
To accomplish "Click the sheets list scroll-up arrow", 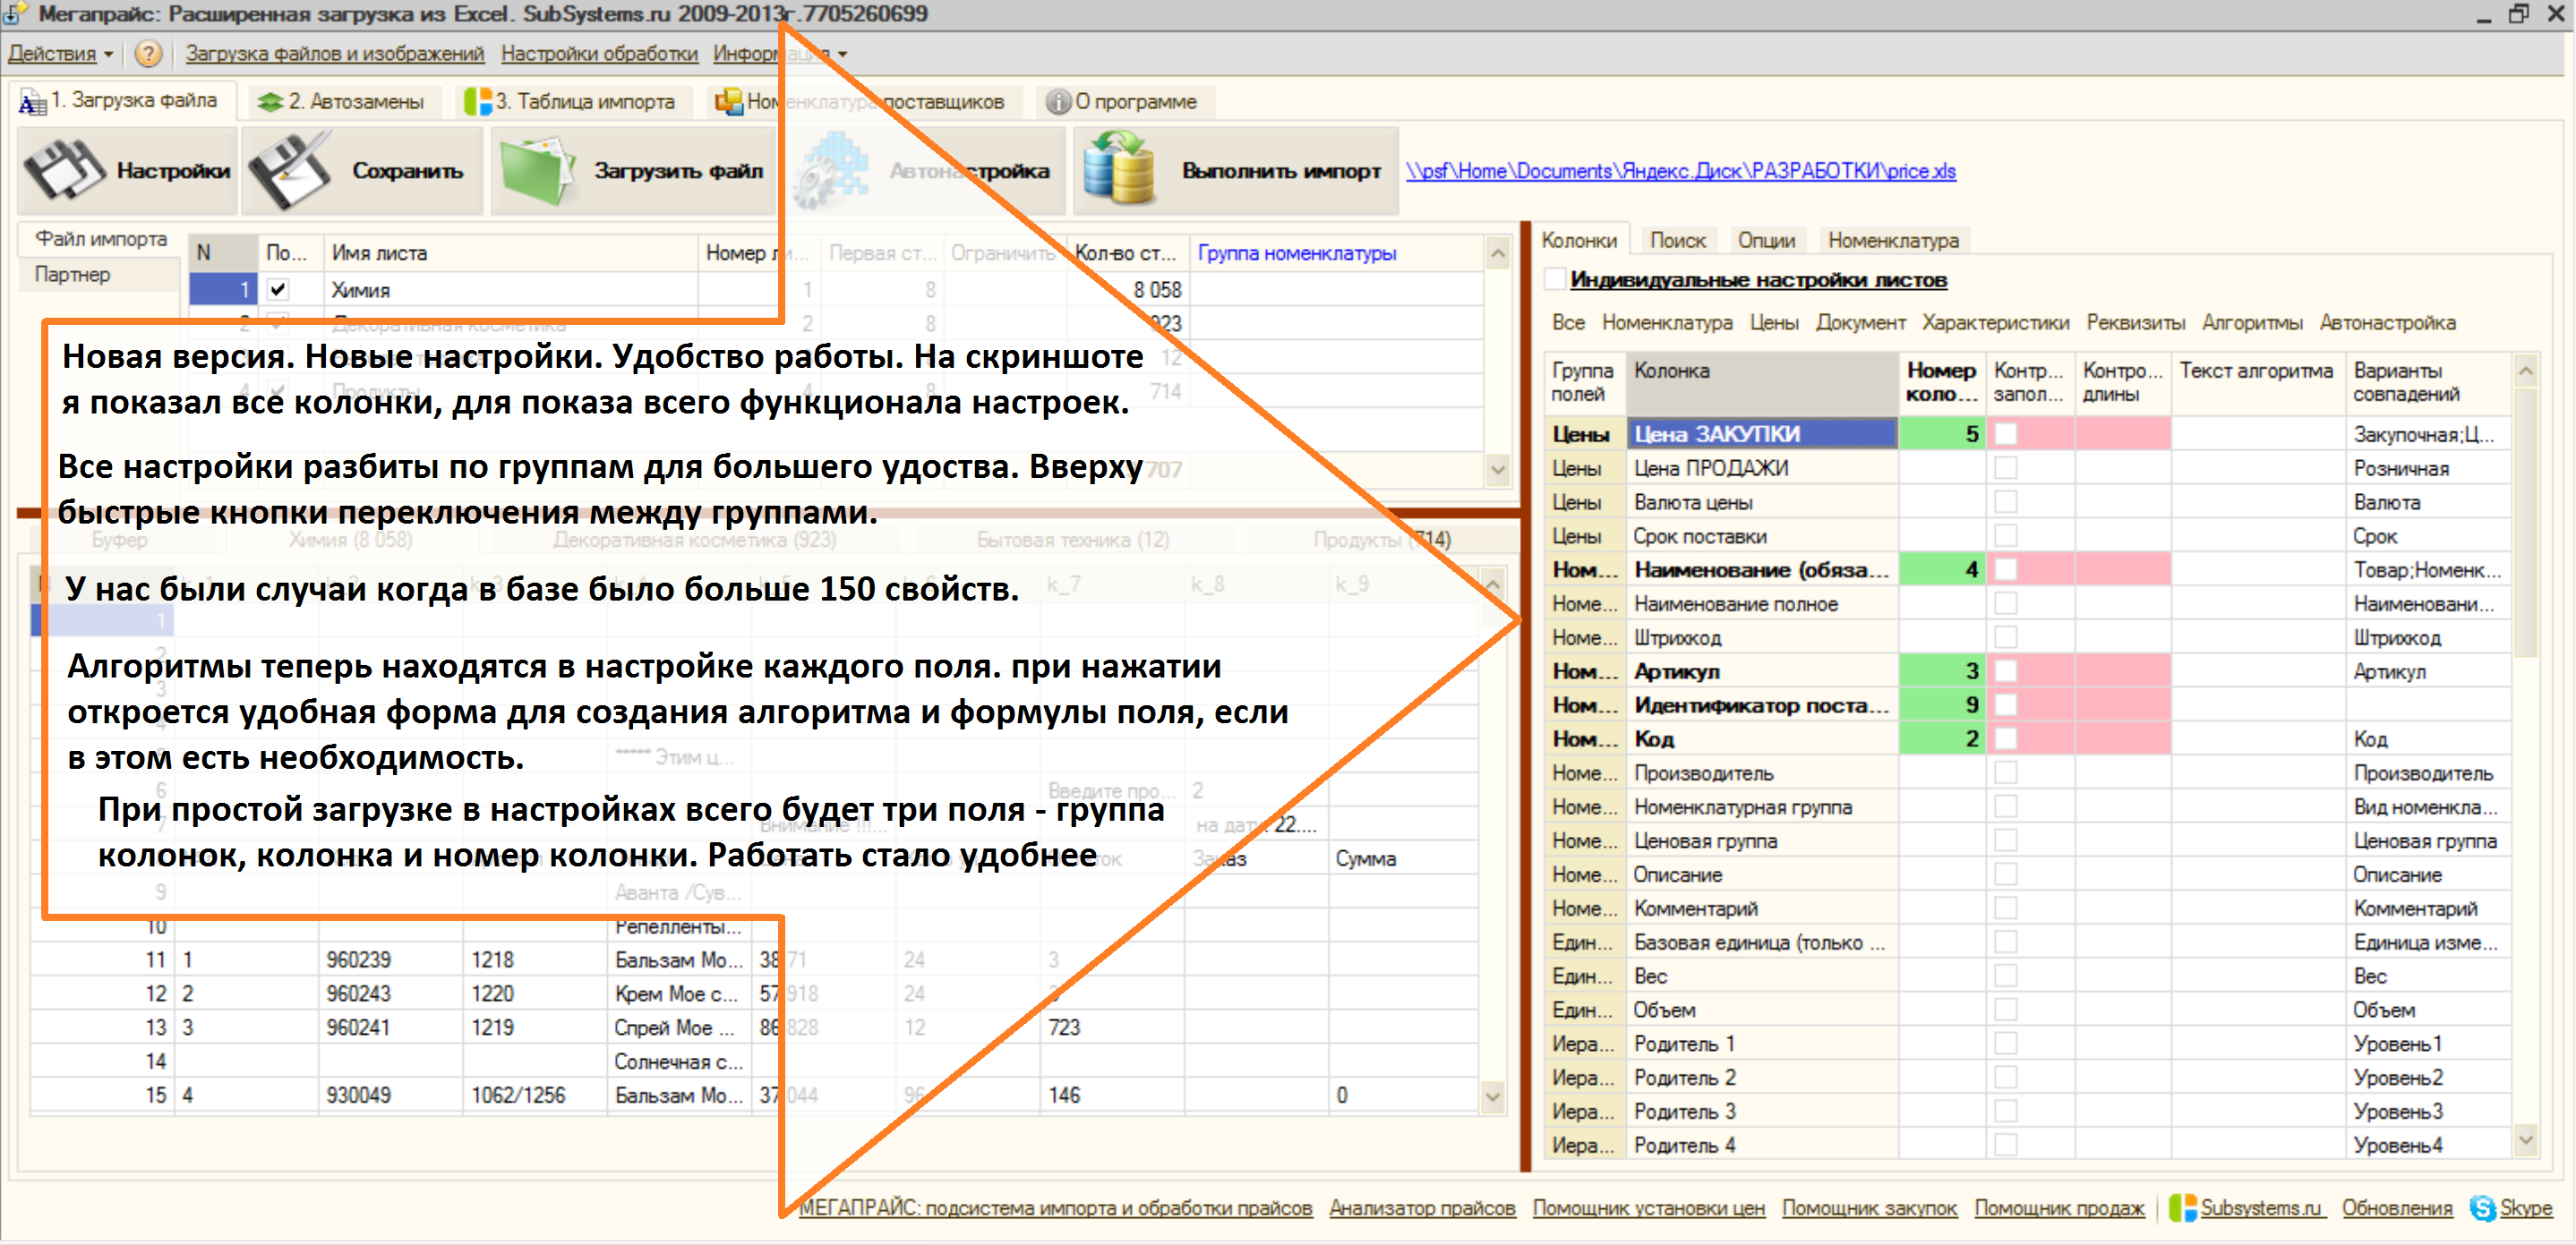I will click(x=1497, y=254).
